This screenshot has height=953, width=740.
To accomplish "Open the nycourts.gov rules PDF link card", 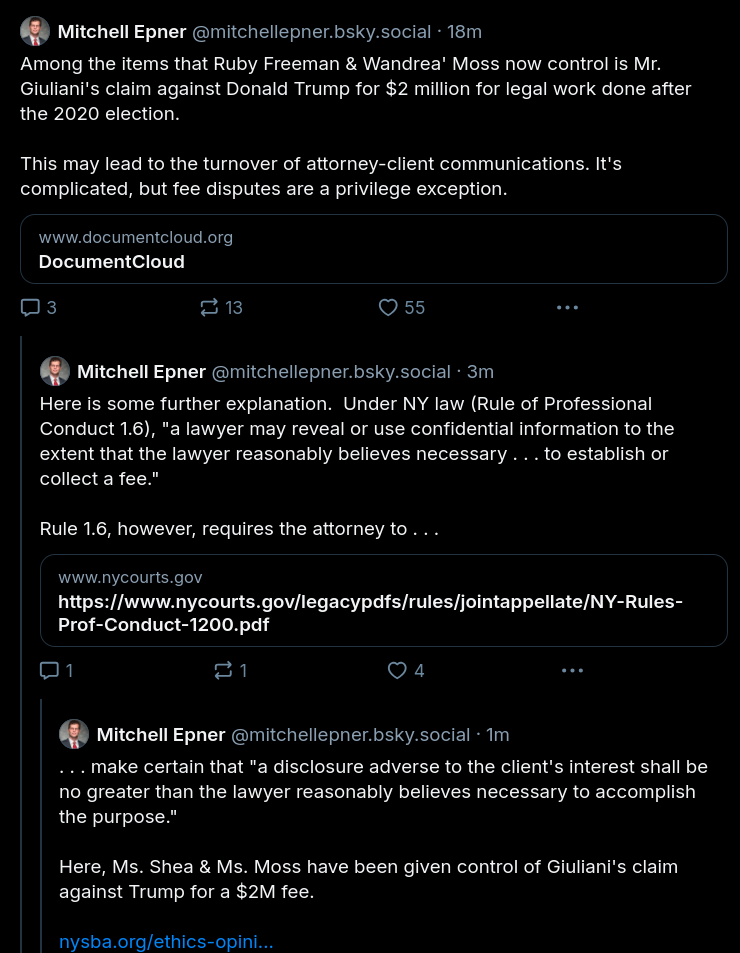I will click(x=384, y=600).
